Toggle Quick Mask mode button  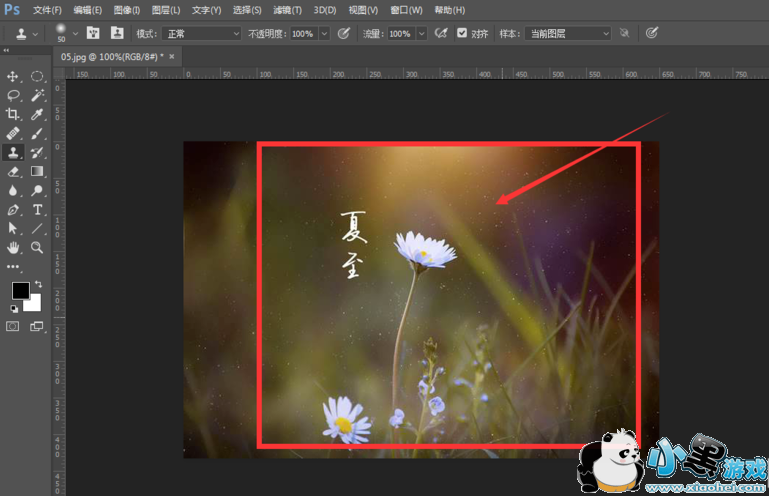[x=14, y=326]
